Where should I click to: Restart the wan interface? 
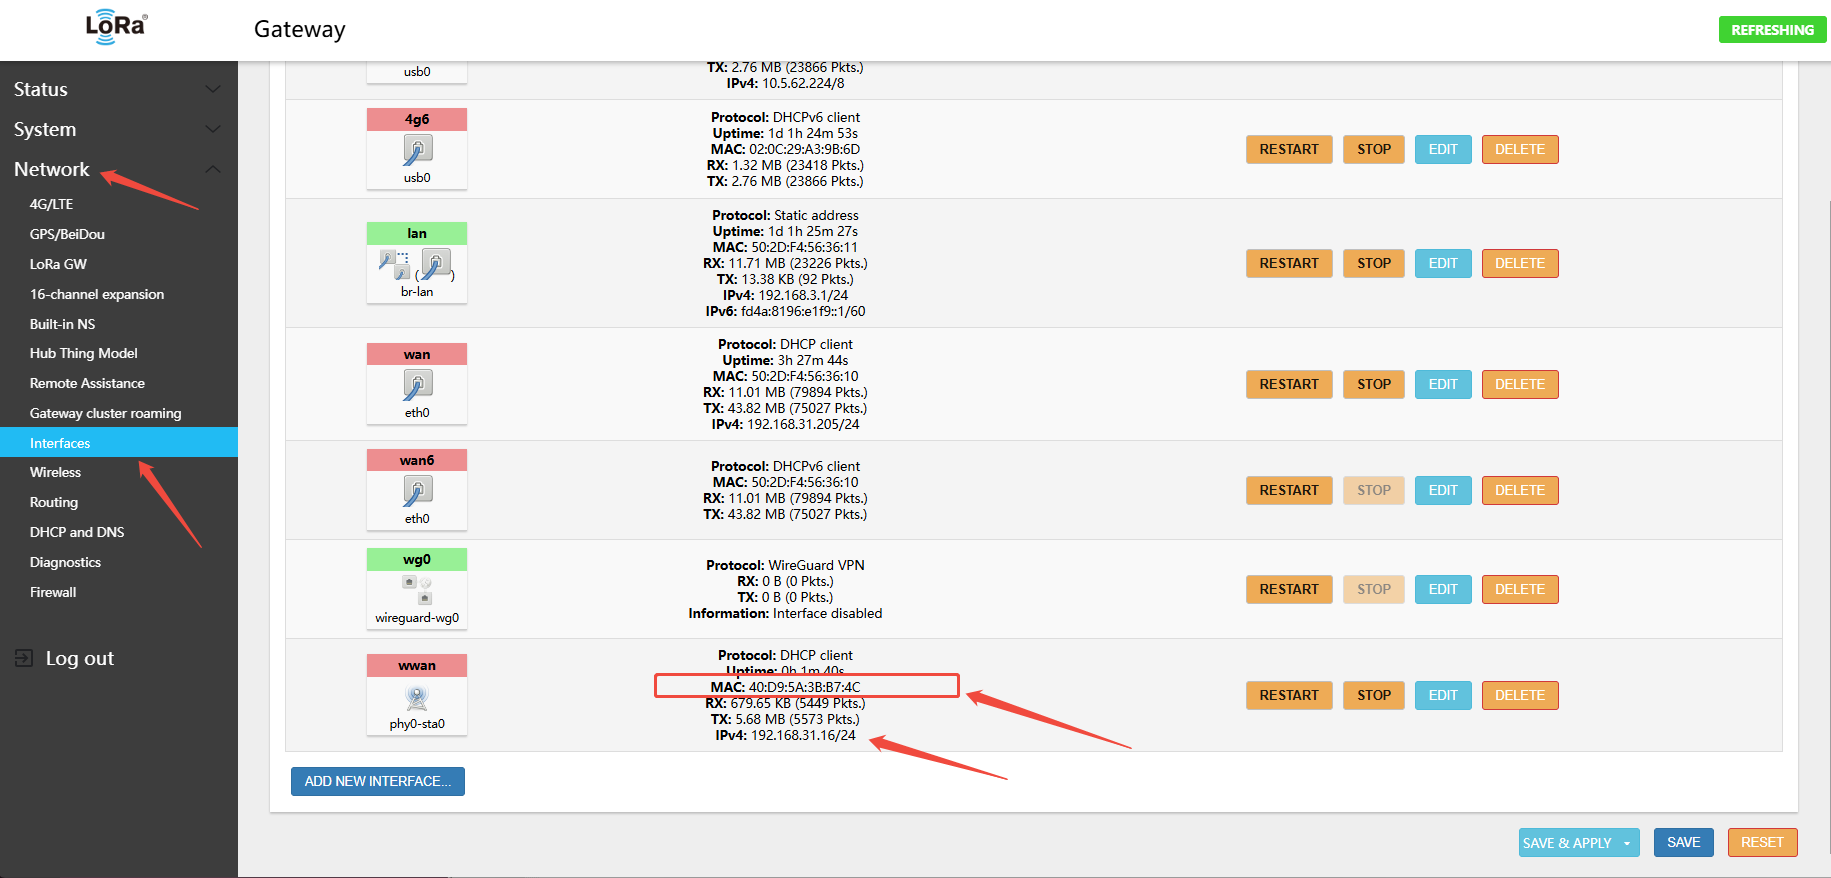point(1288,384)
